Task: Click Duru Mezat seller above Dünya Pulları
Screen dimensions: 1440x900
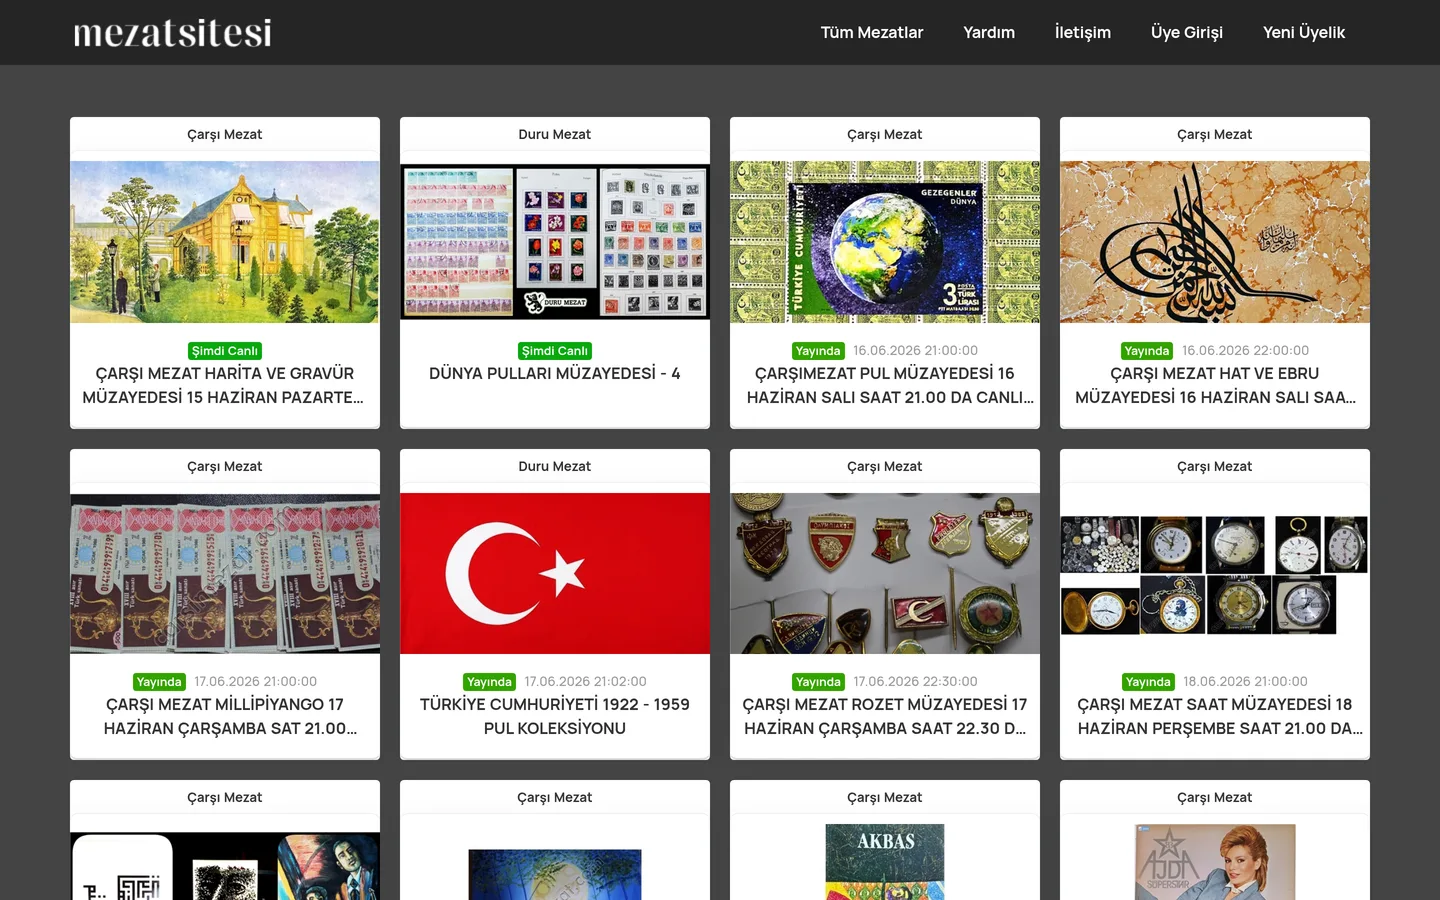Action: 555,134
